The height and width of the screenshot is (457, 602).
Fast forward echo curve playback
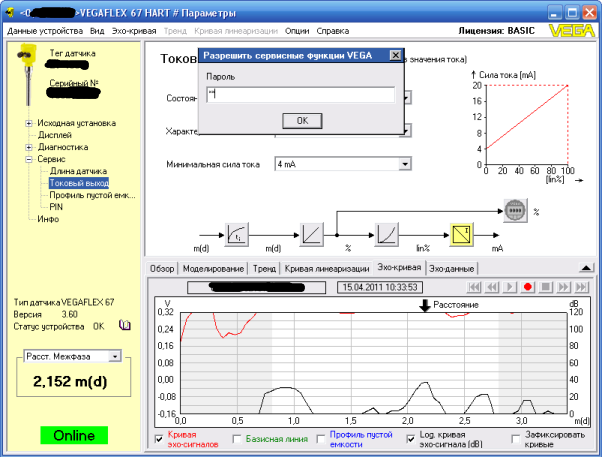click(564, 287)
